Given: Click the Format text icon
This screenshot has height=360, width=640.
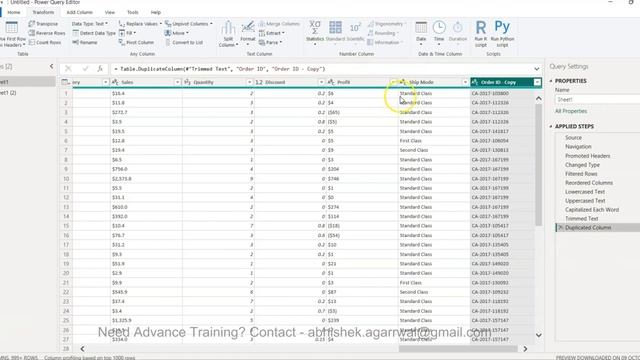Looking at the screenshot, I should [x=247, y=27].
